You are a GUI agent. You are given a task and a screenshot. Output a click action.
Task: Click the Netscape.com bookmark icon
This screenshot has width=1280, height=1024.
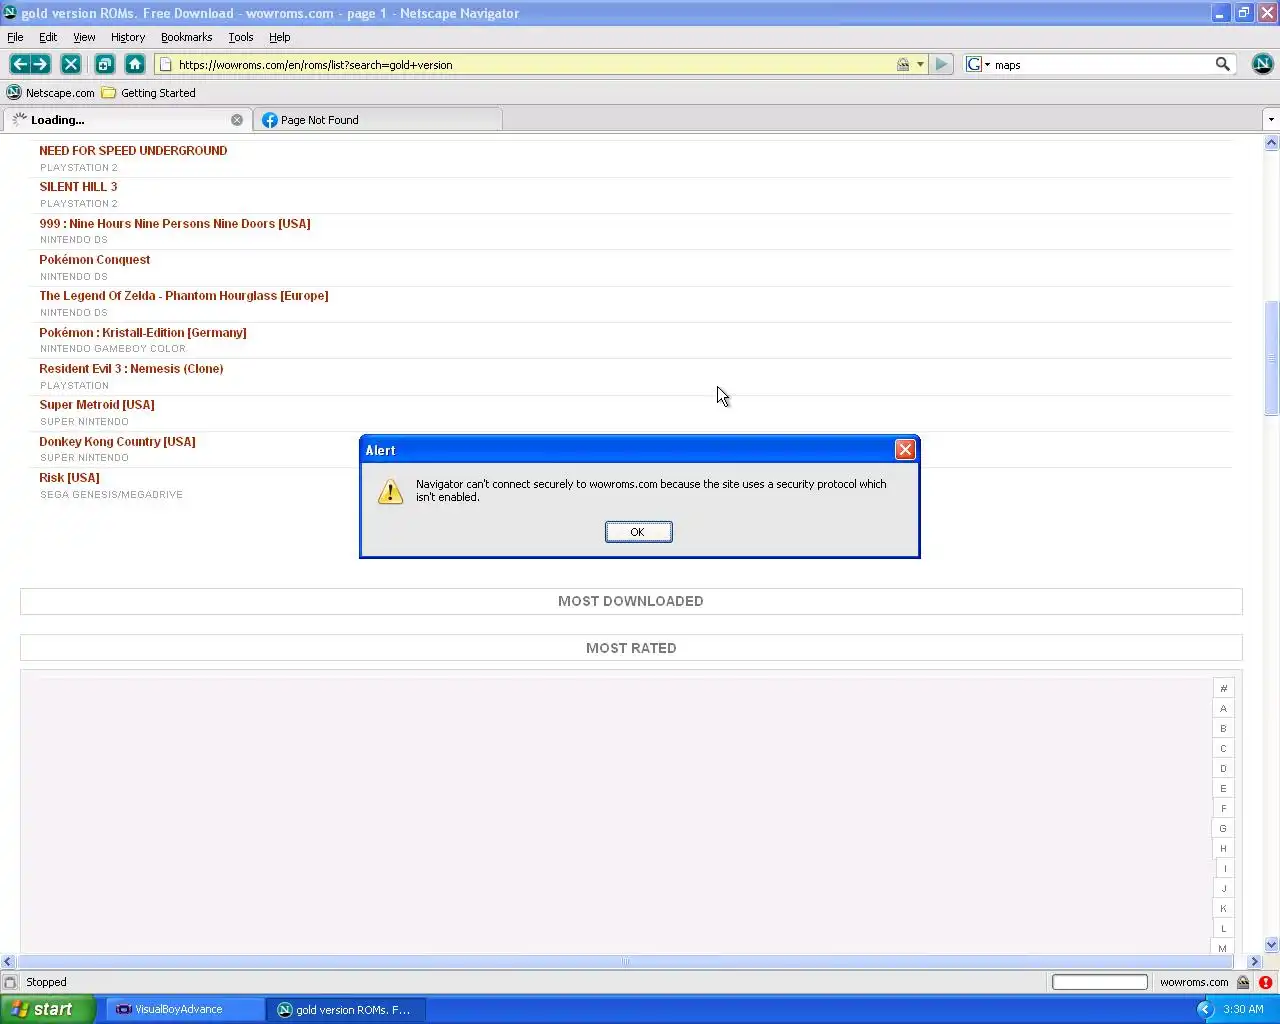click(x=14, y=93)
